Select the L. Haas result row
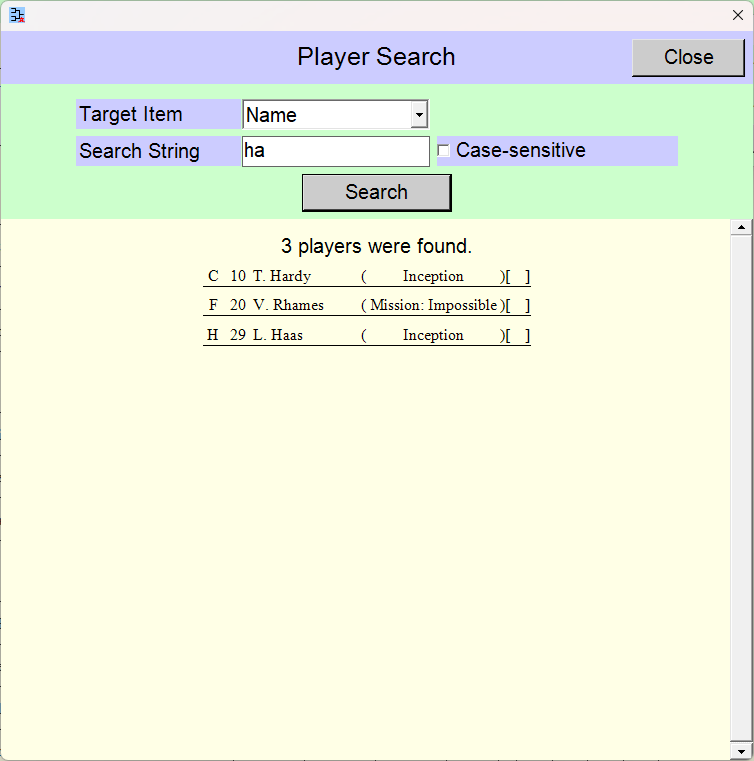The image size is (754, 761). pos(367,335)
